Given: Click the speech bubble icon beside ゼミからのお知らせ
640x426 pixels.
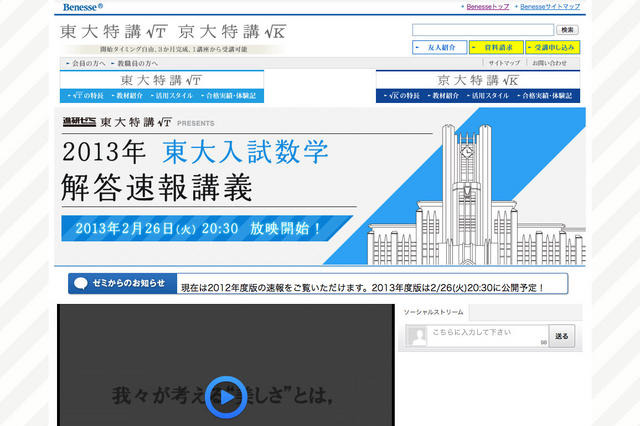Looking at the screenshot, I should point(80,283).
